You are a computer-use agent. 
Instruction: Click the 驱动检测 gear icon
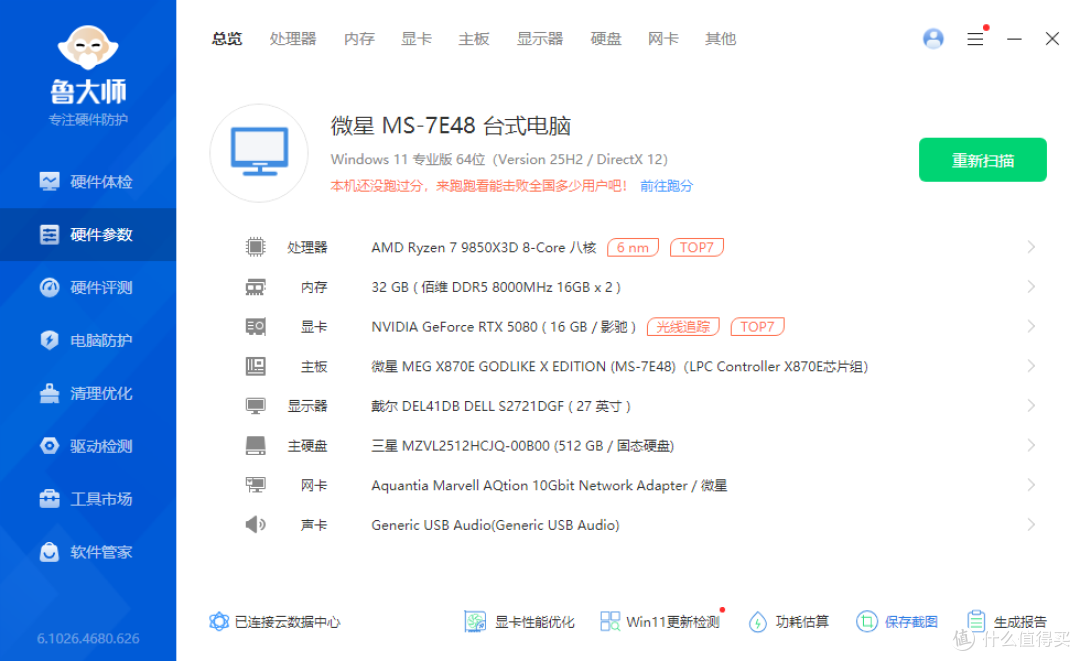coord(50,446)
